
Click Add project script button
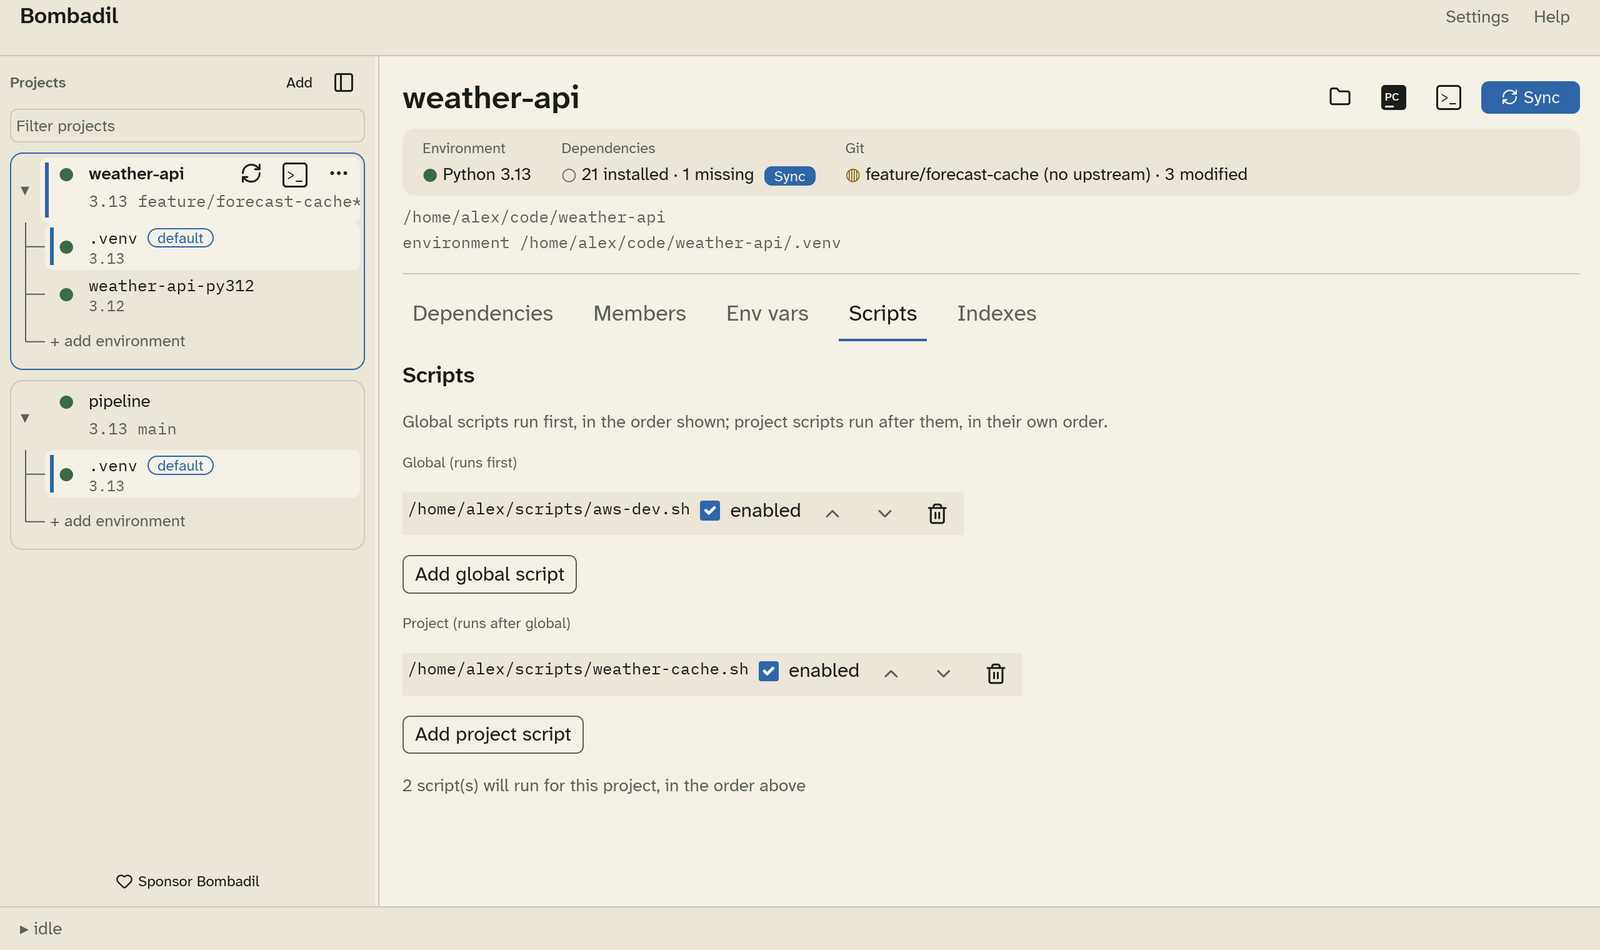point(493,734)
